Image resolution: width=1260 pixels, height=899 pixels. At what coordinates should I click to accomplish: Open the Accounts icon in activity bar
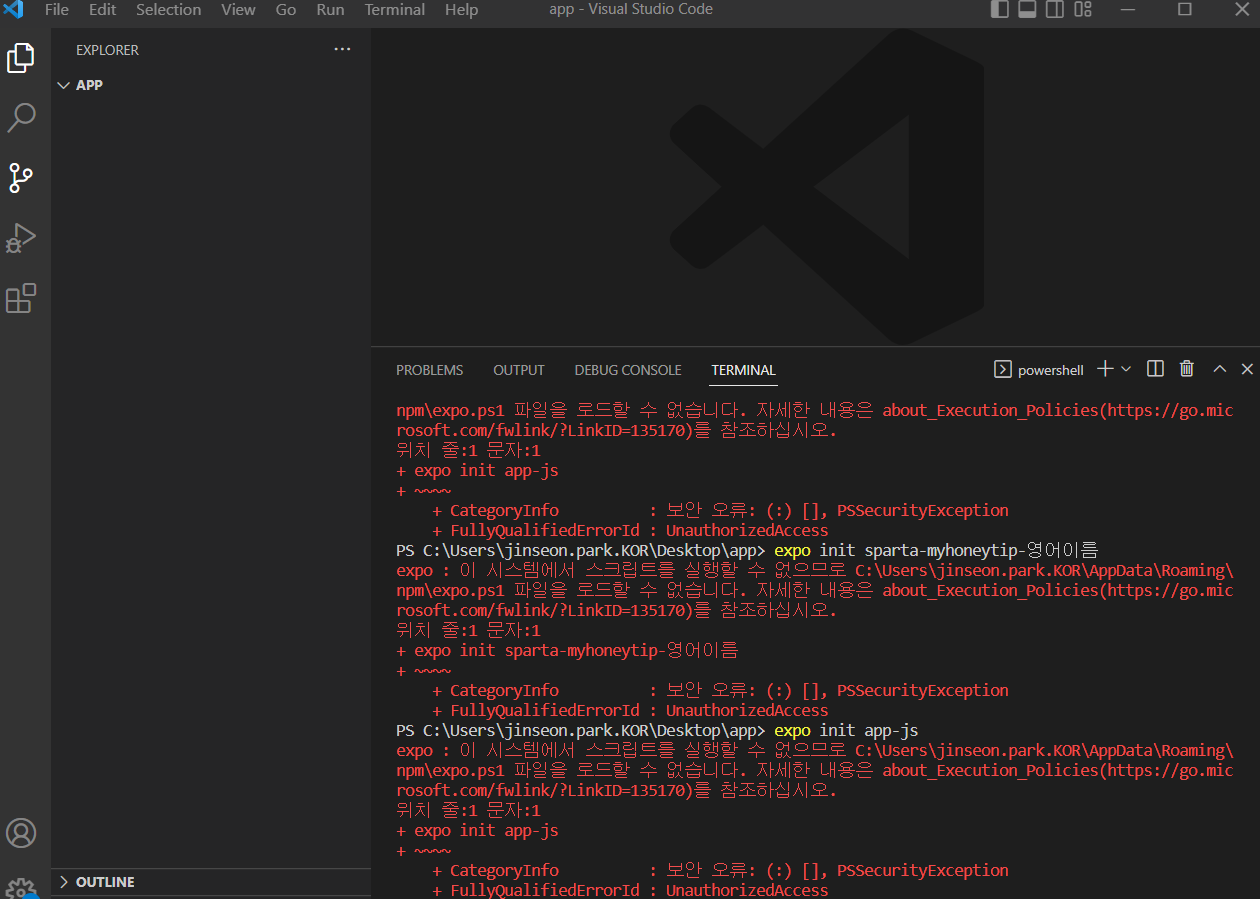click(21, 832)
